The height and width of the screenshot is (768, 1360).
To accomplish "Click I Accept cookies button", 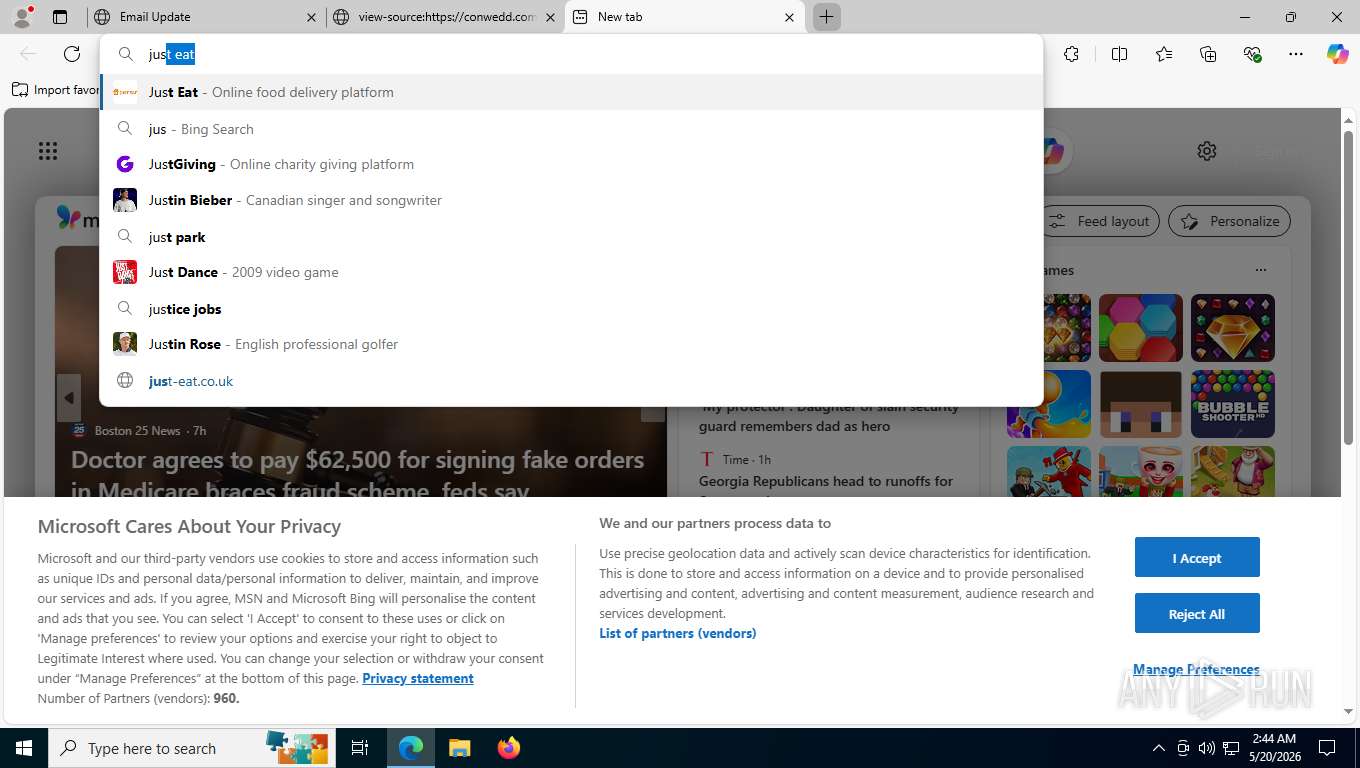I will pos(1197,558).
